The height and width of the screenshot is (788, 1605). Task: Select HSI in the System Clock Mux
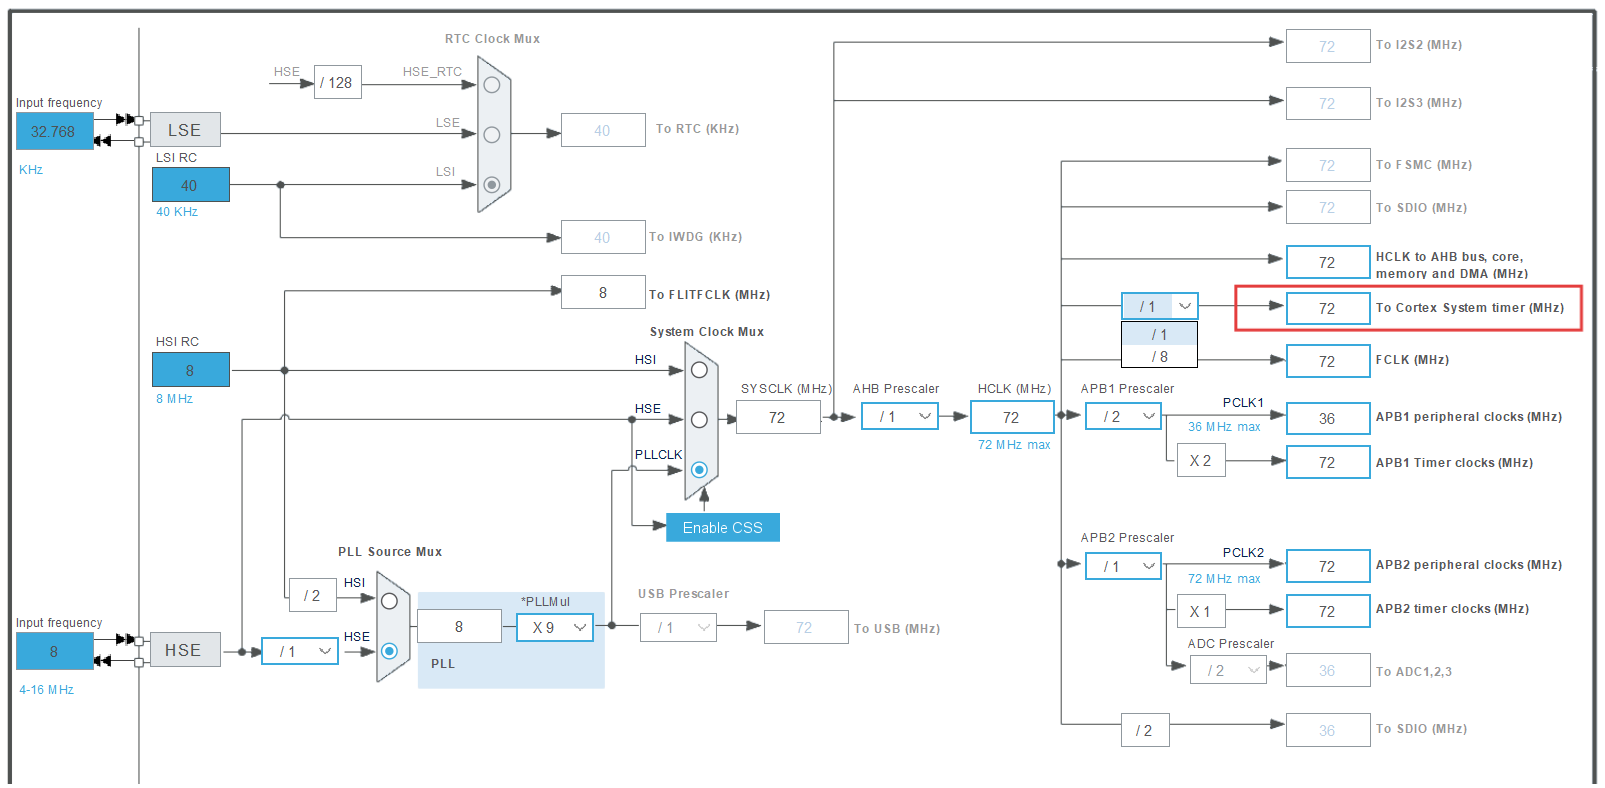point(699,370)
